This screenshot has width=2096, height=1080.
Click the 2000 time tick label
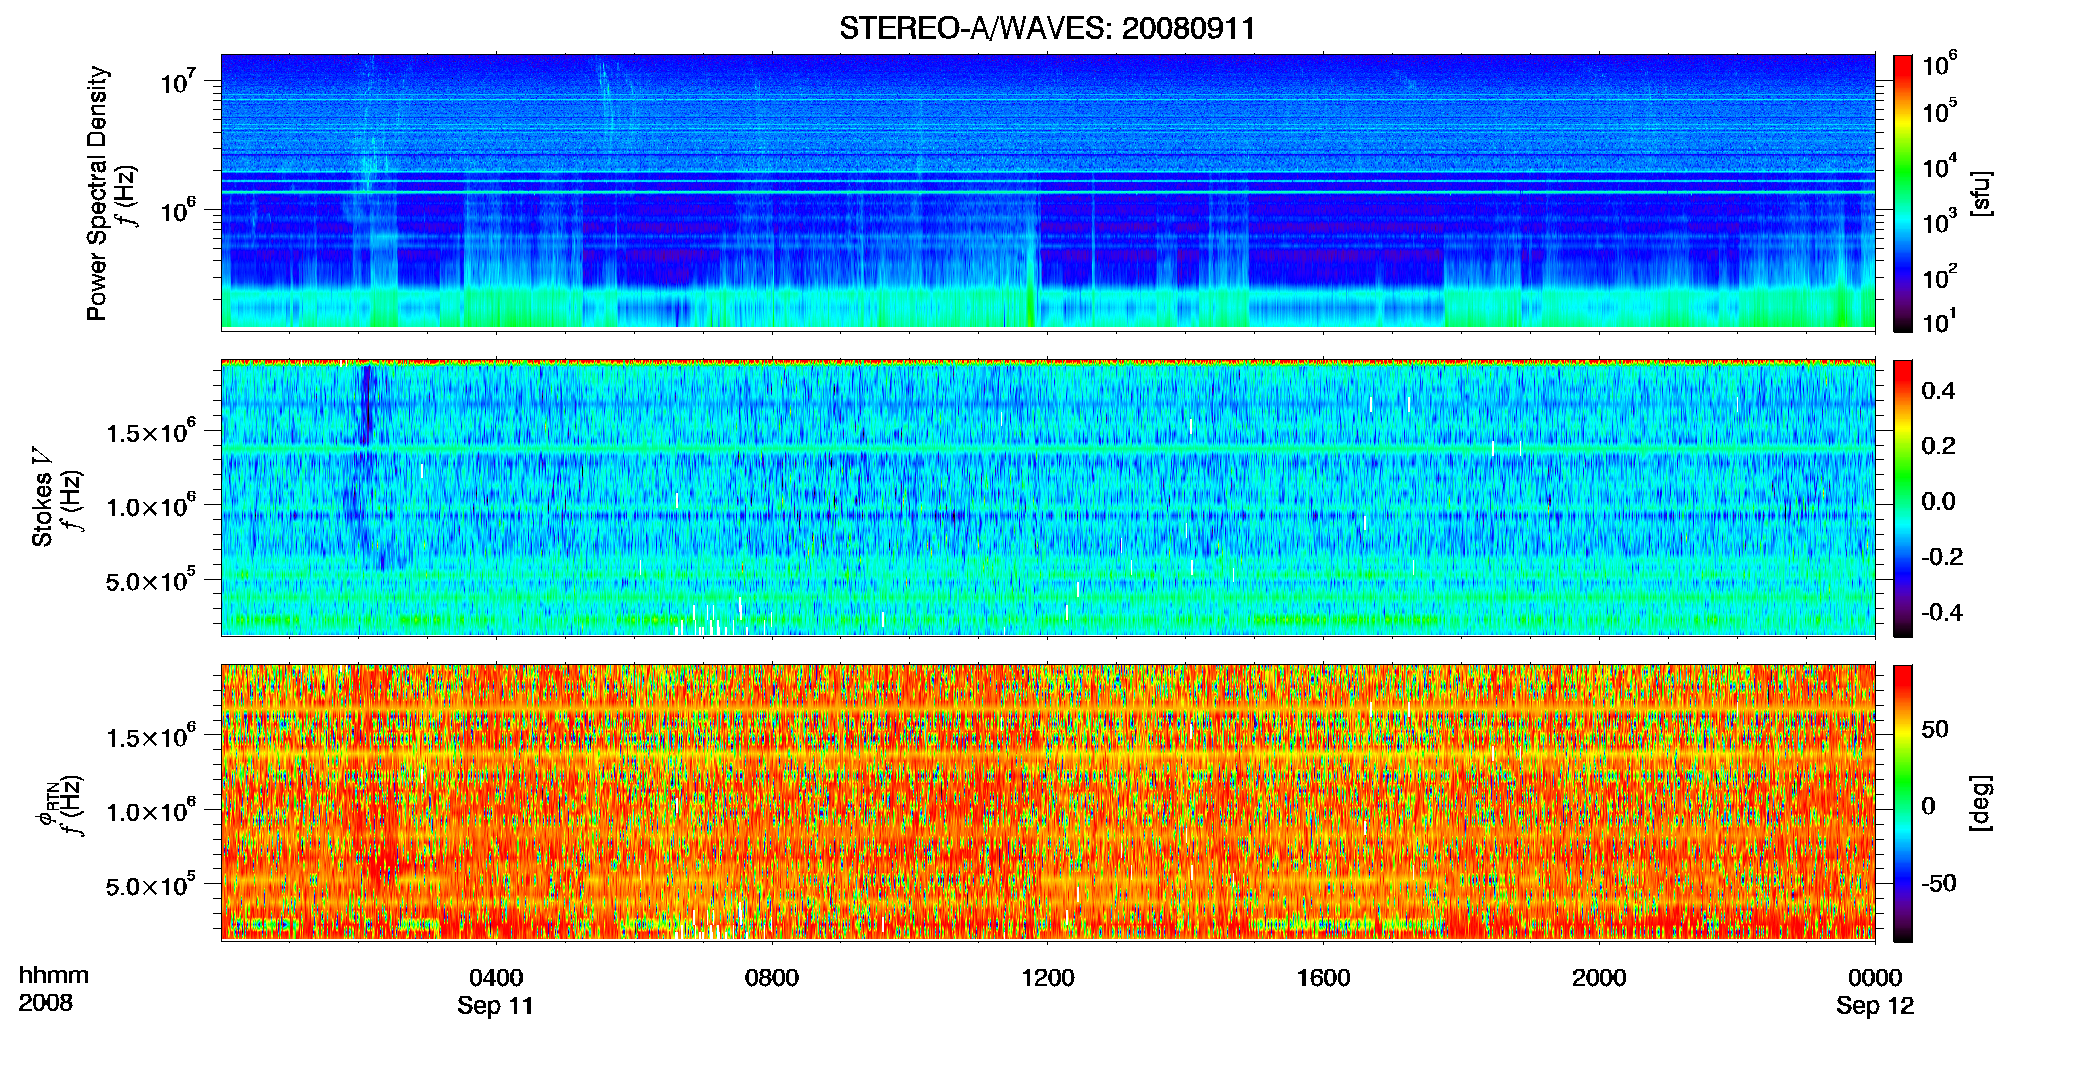coord(1599,978)
